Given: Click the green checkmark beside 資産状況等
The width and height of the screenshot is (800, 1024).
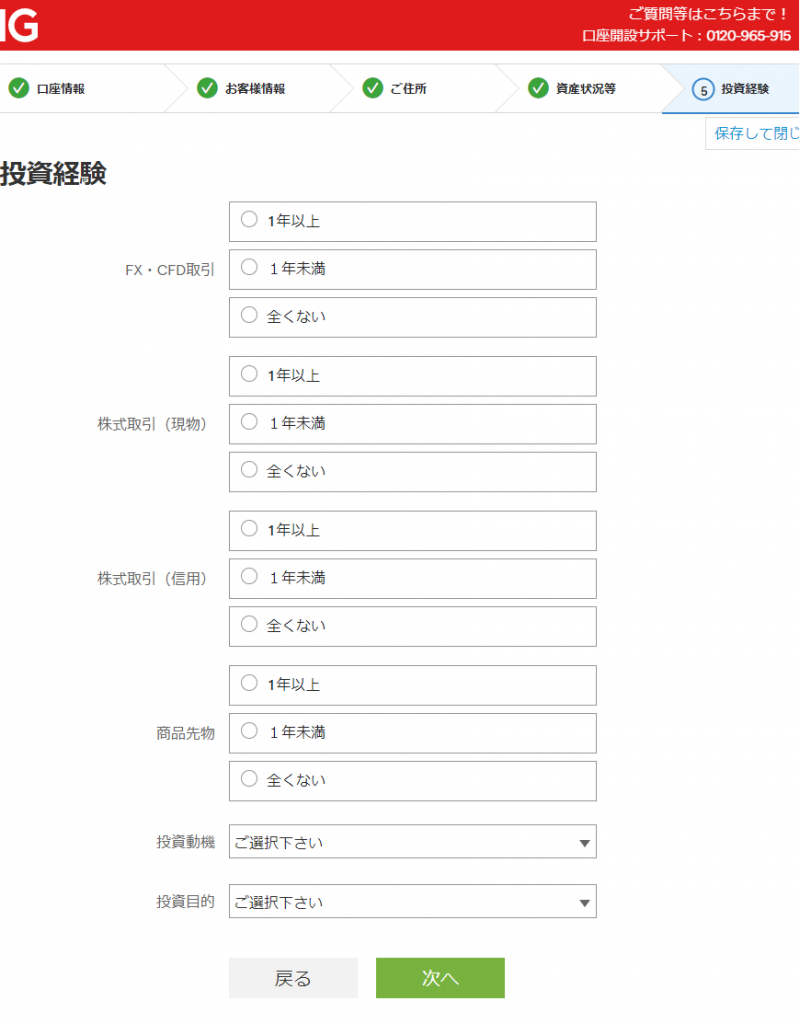Looking at the screenshot, I should point(538,88).
